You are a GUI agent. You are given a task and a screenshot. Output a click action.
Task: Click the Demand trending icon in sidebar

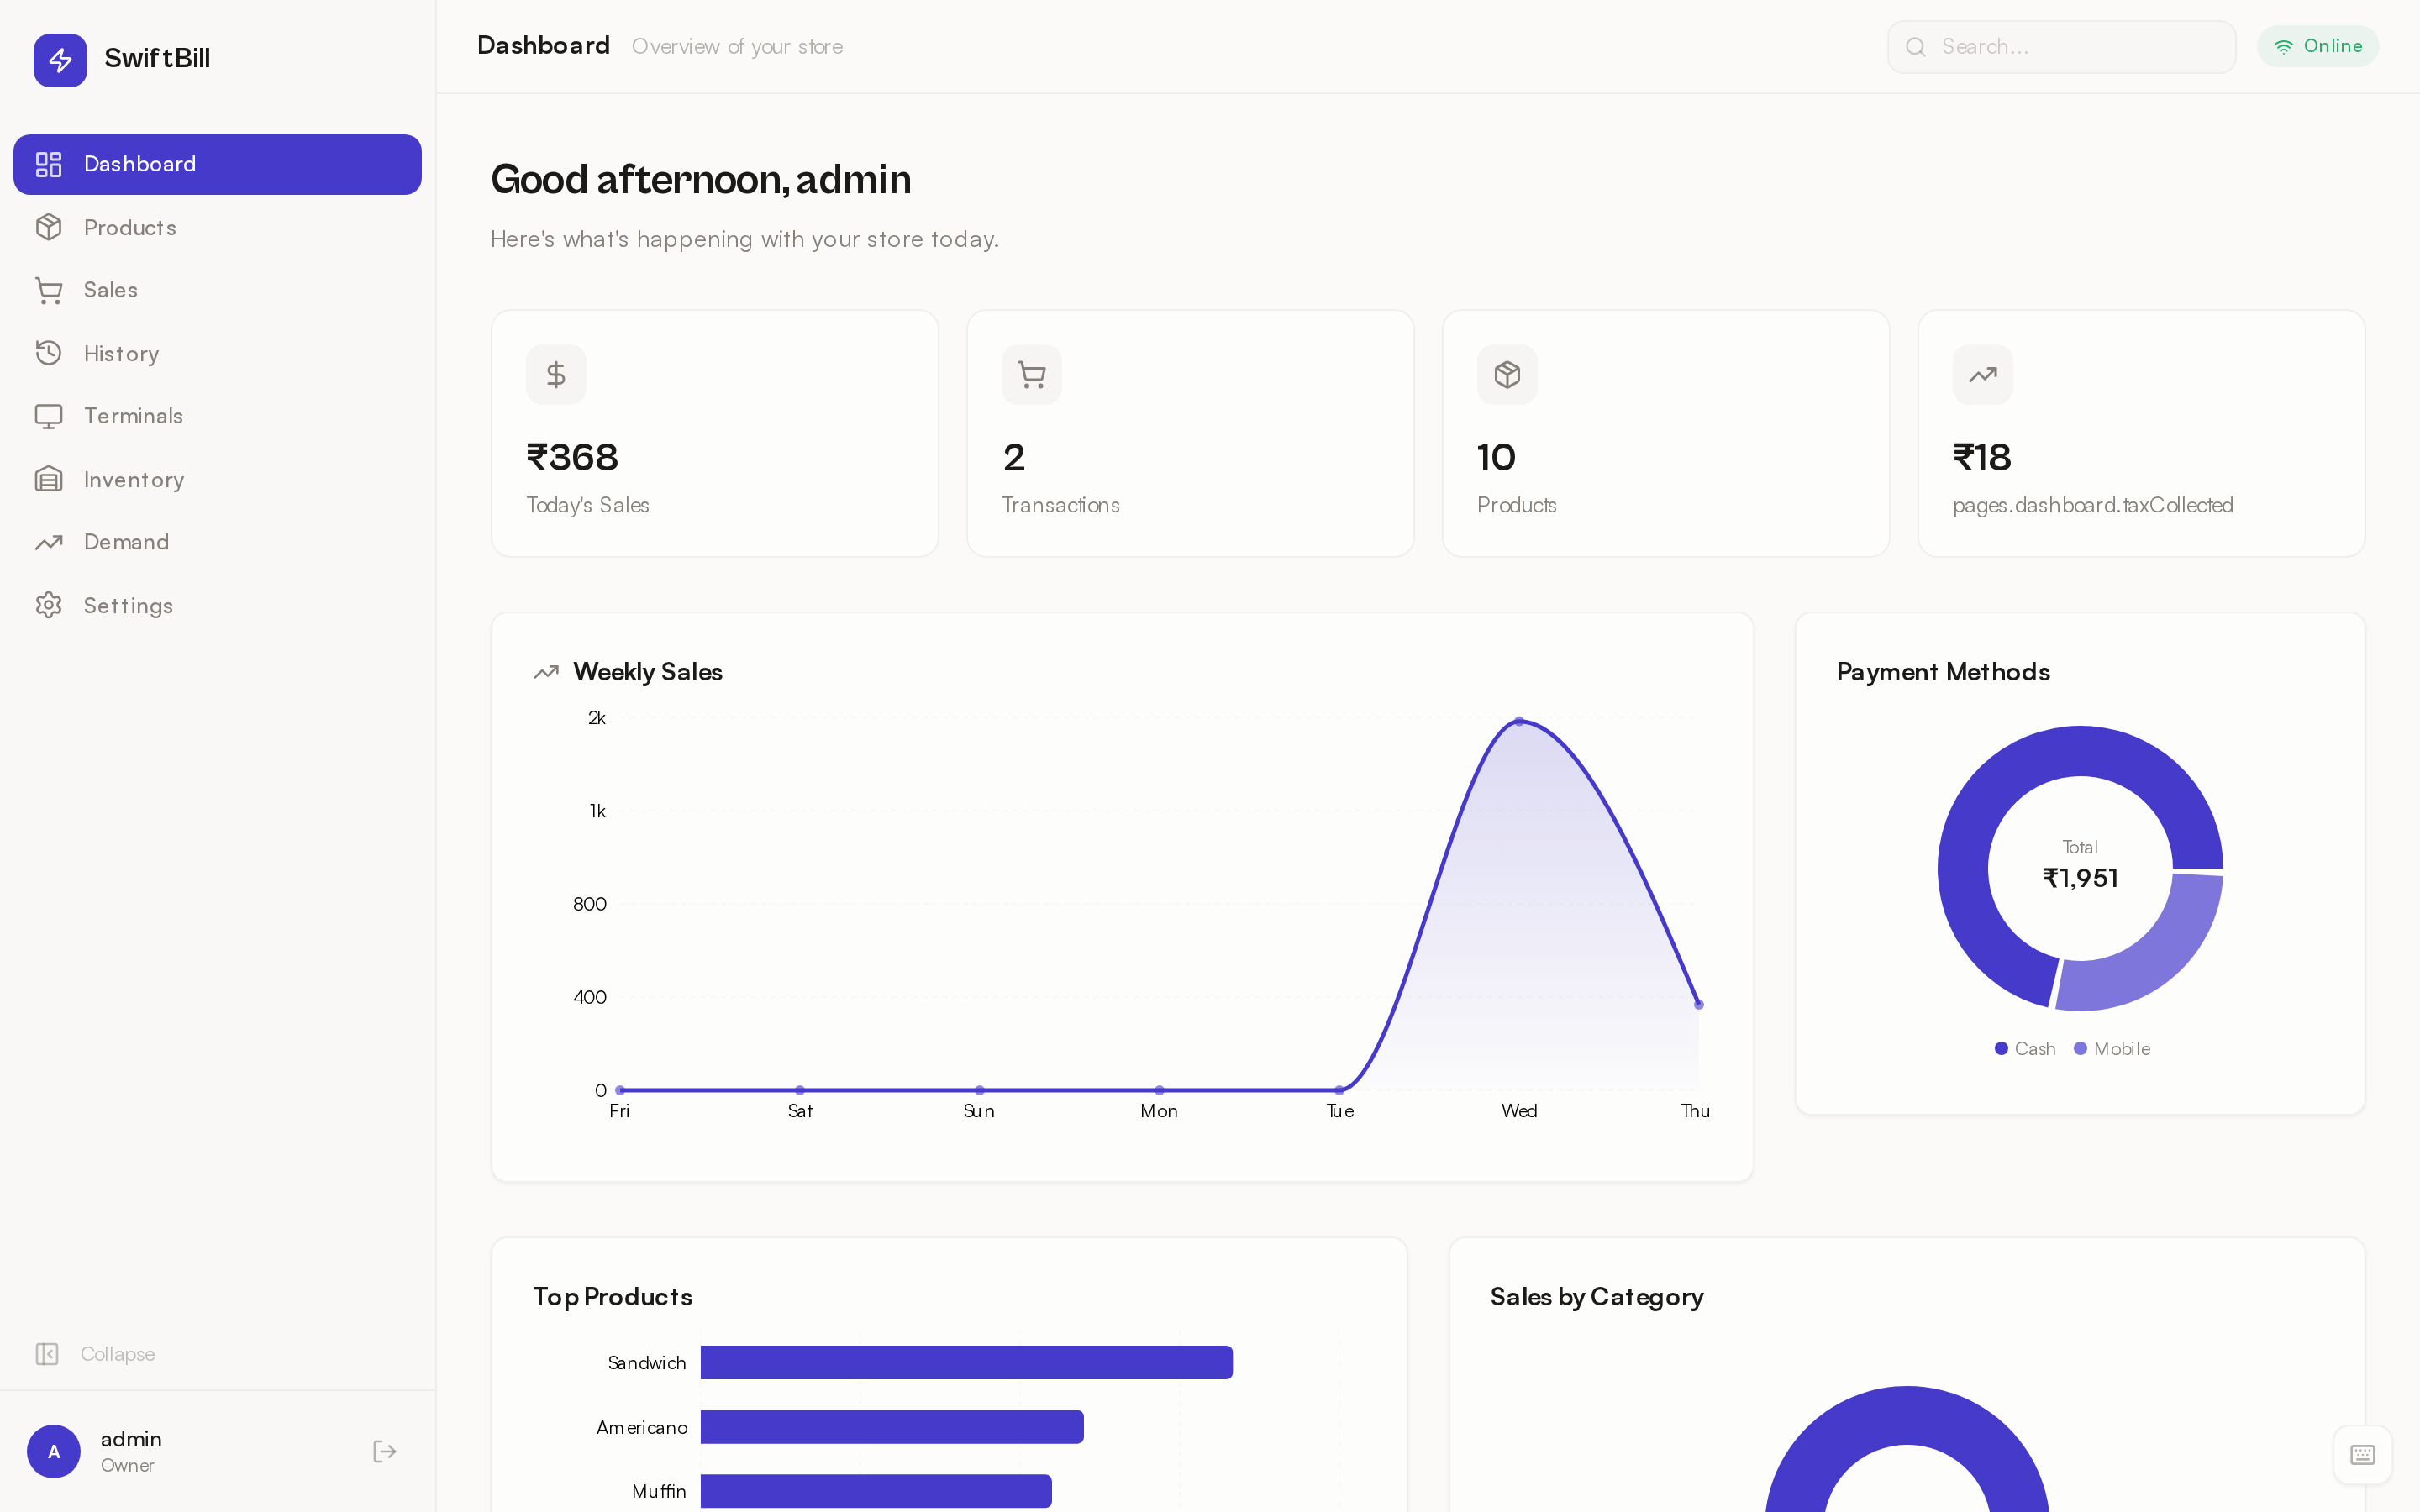pyautogui.click(x=48, y=542)
